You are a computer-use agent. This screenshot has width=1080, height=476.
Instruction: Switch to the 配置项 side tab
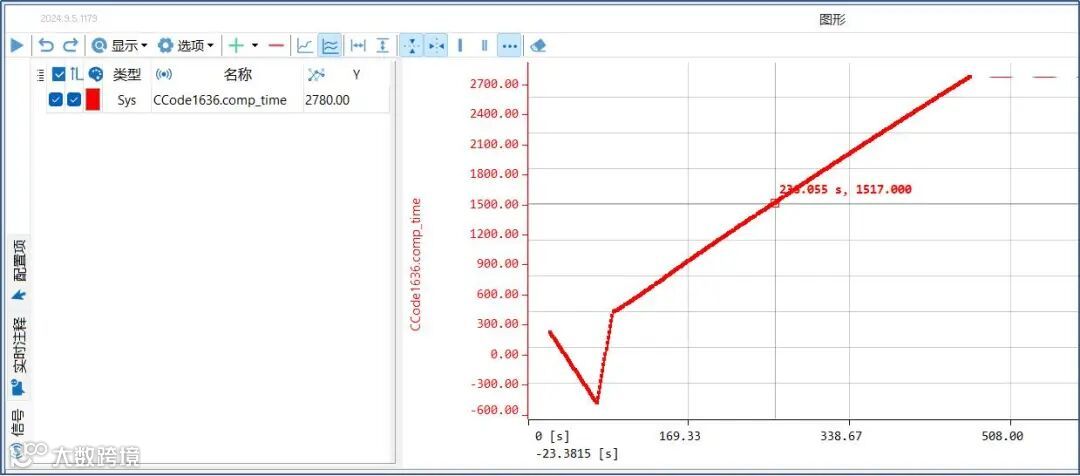[x=19, y=270]
